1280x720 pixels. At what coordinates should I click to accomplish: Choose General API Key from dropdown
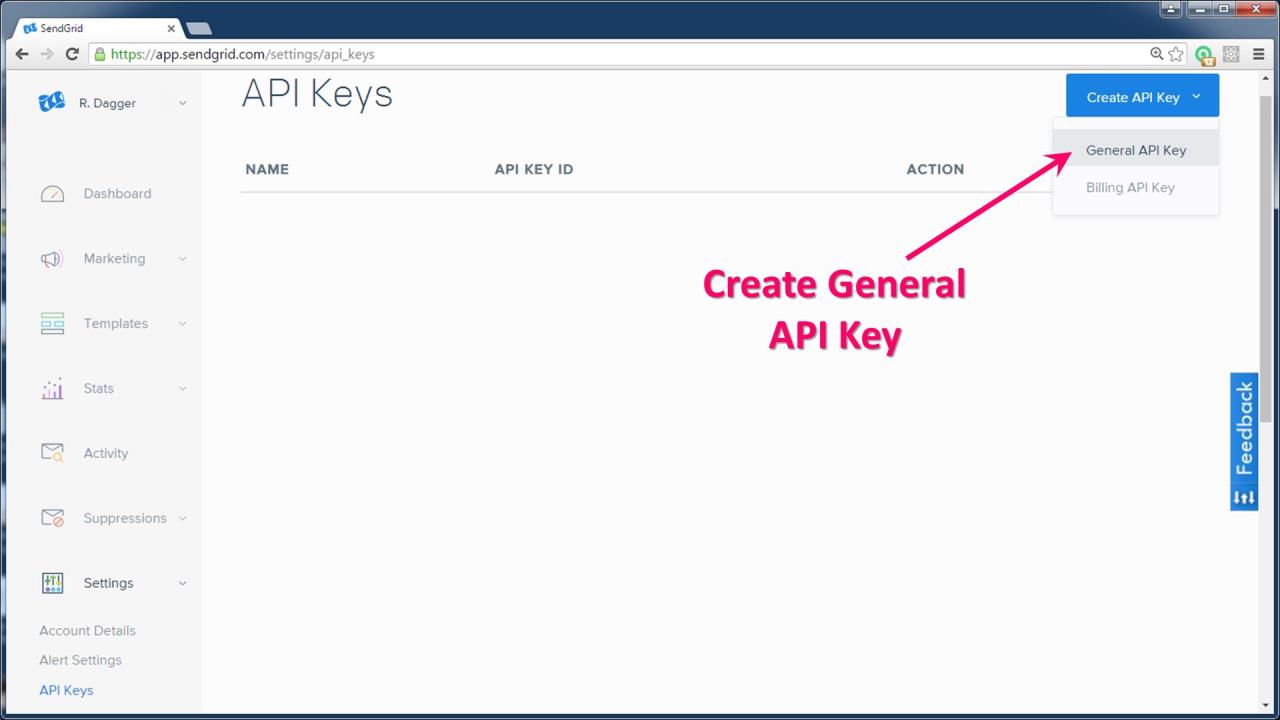tap(1136, 150)
